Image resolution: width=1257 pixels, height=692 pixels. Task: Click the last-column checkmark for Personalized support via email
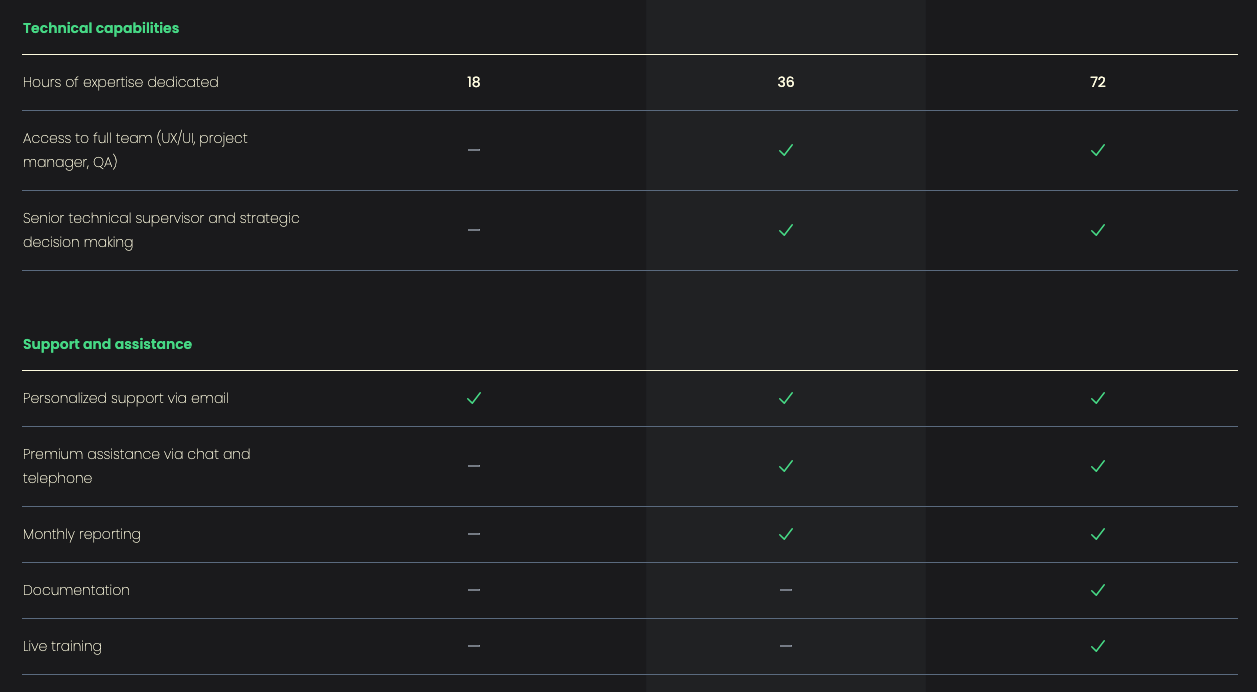pos(1098,398)
